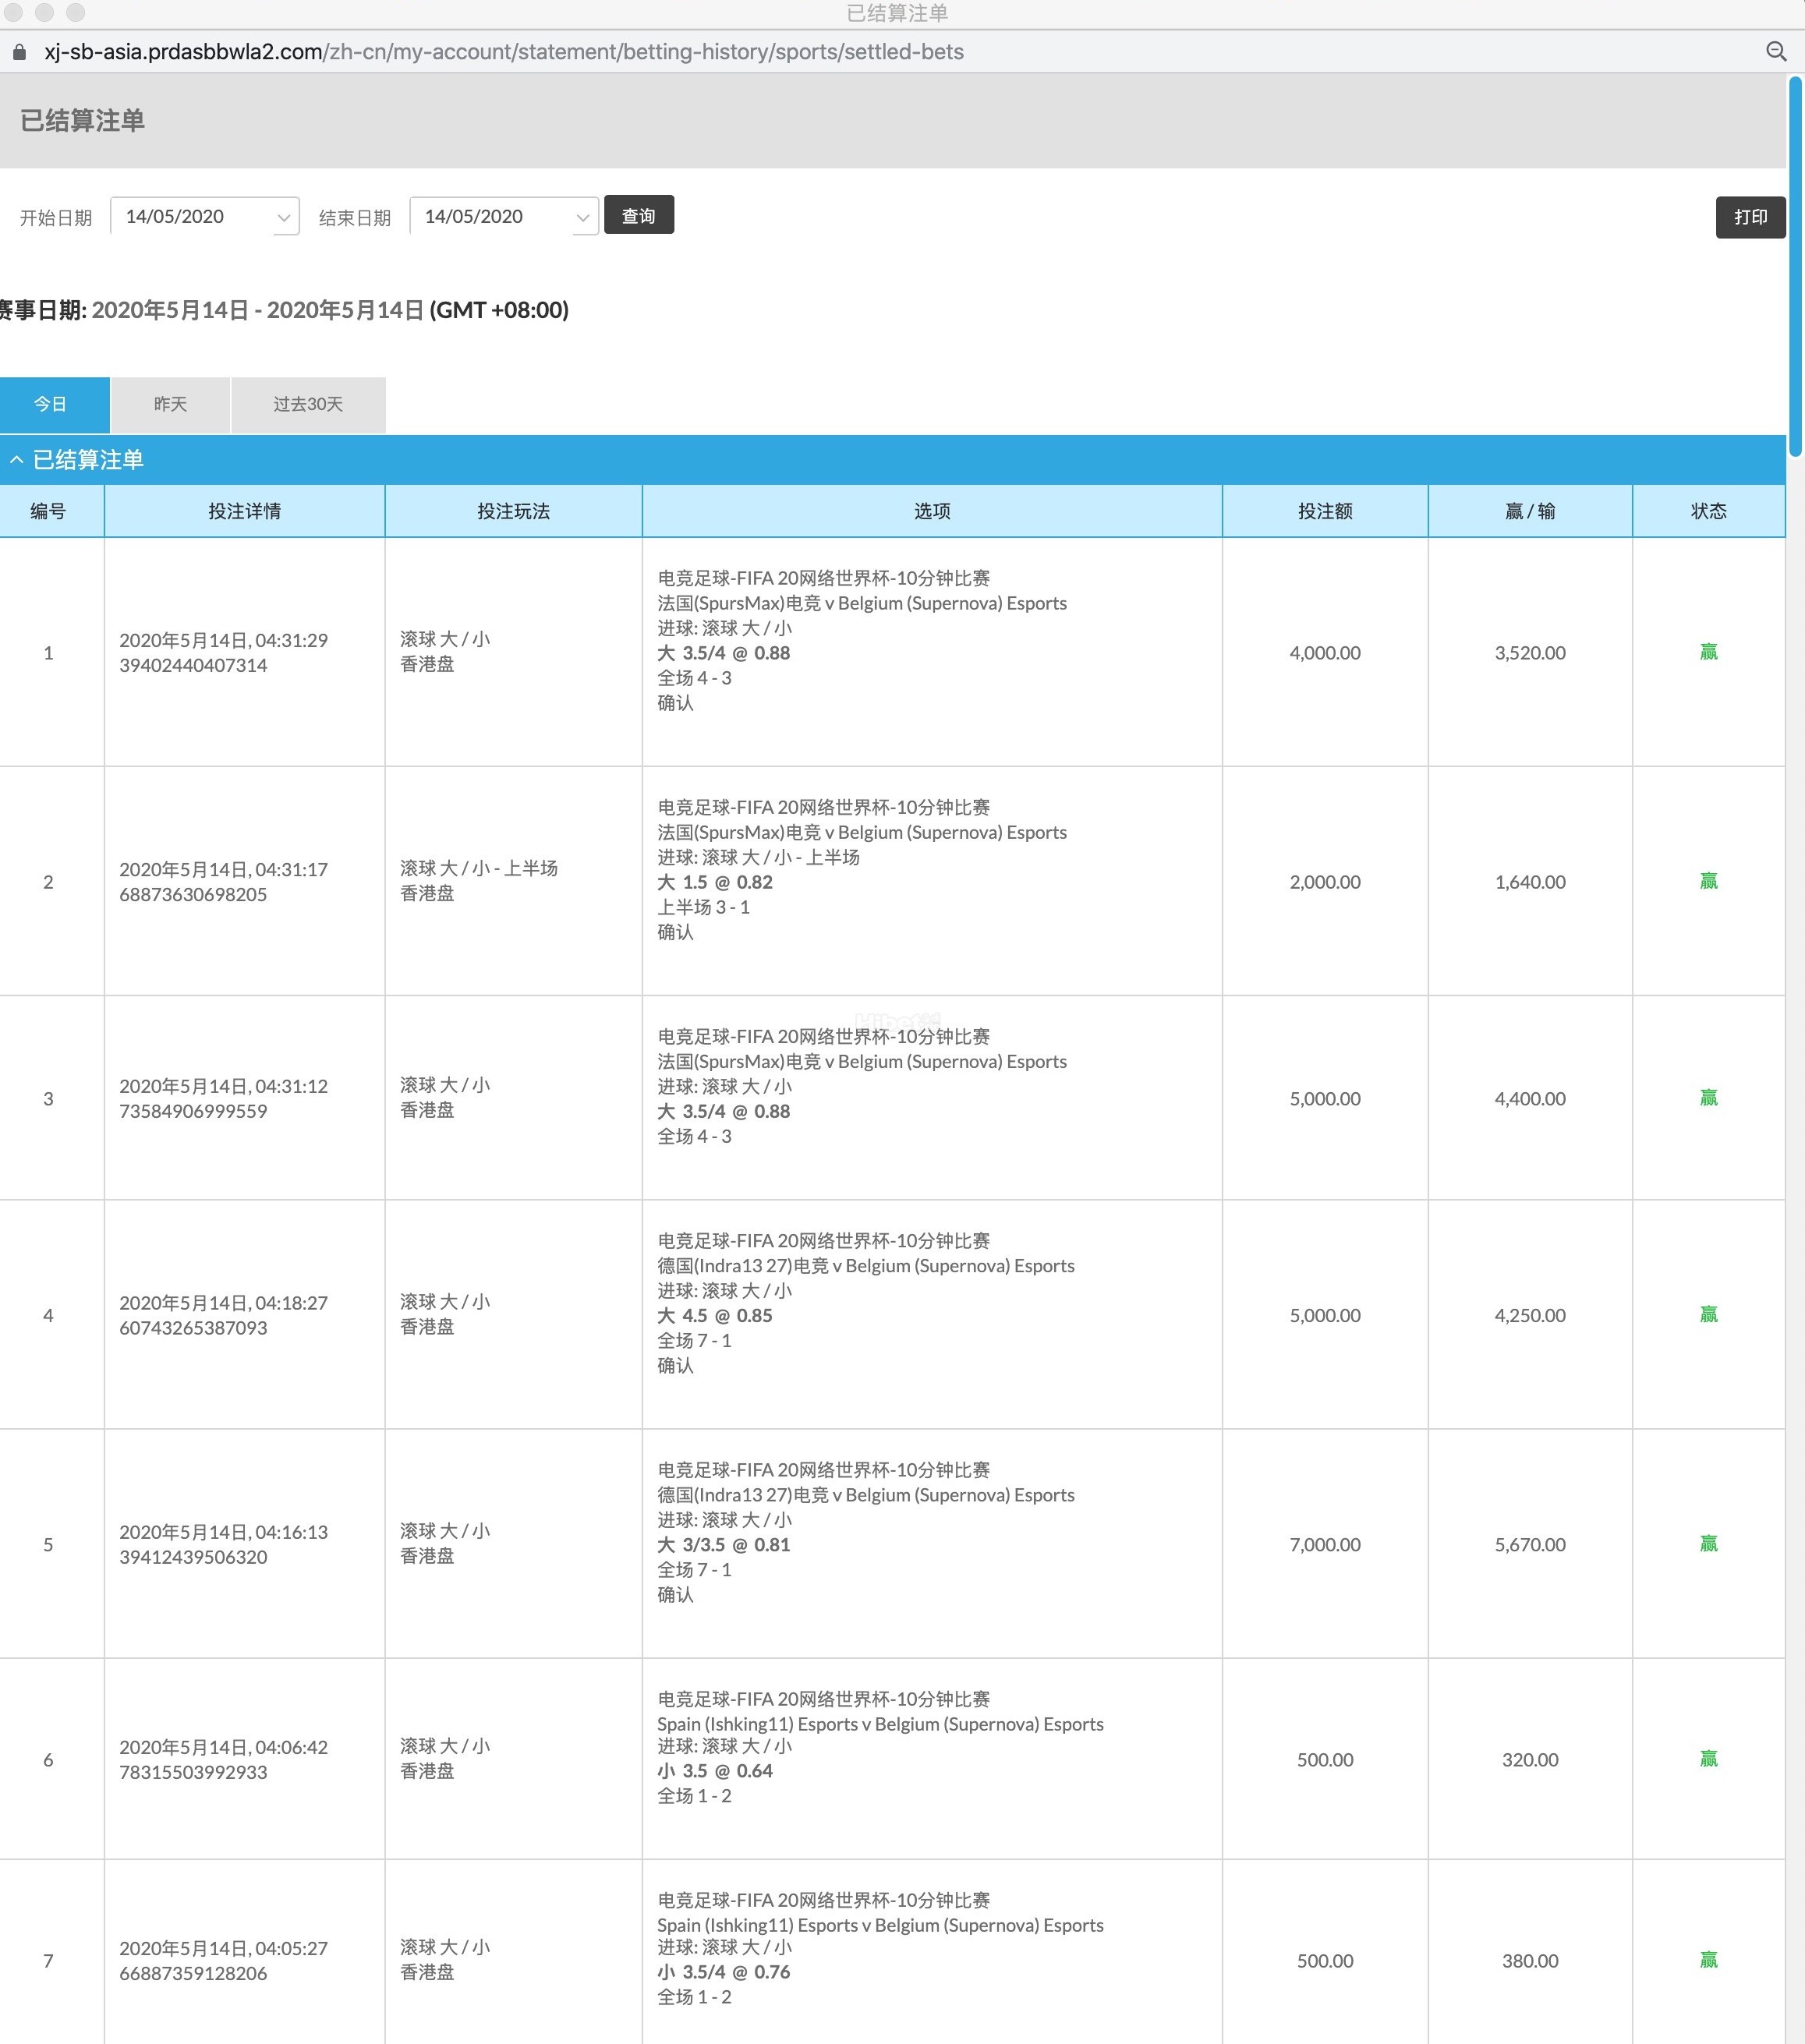Screen dimensions: 1805x2044
Task: Click the padlock icon beside the URL
Action: click(x=19, y=52)
